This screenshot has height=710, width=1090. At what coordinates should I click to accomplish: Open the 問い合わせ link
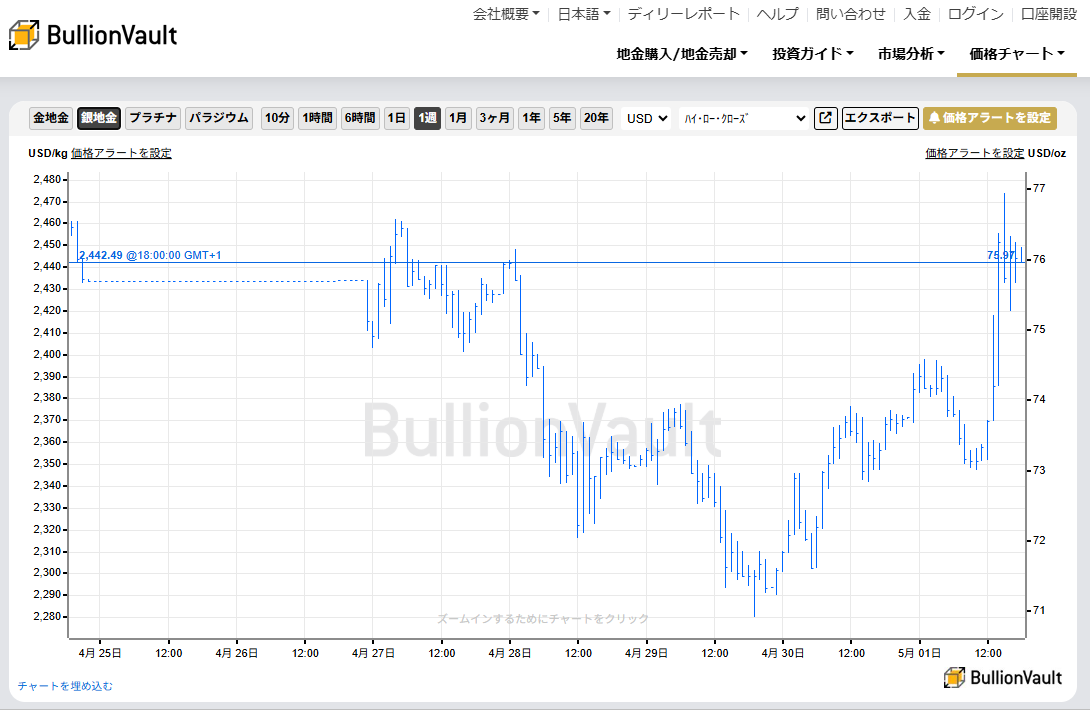851,14
